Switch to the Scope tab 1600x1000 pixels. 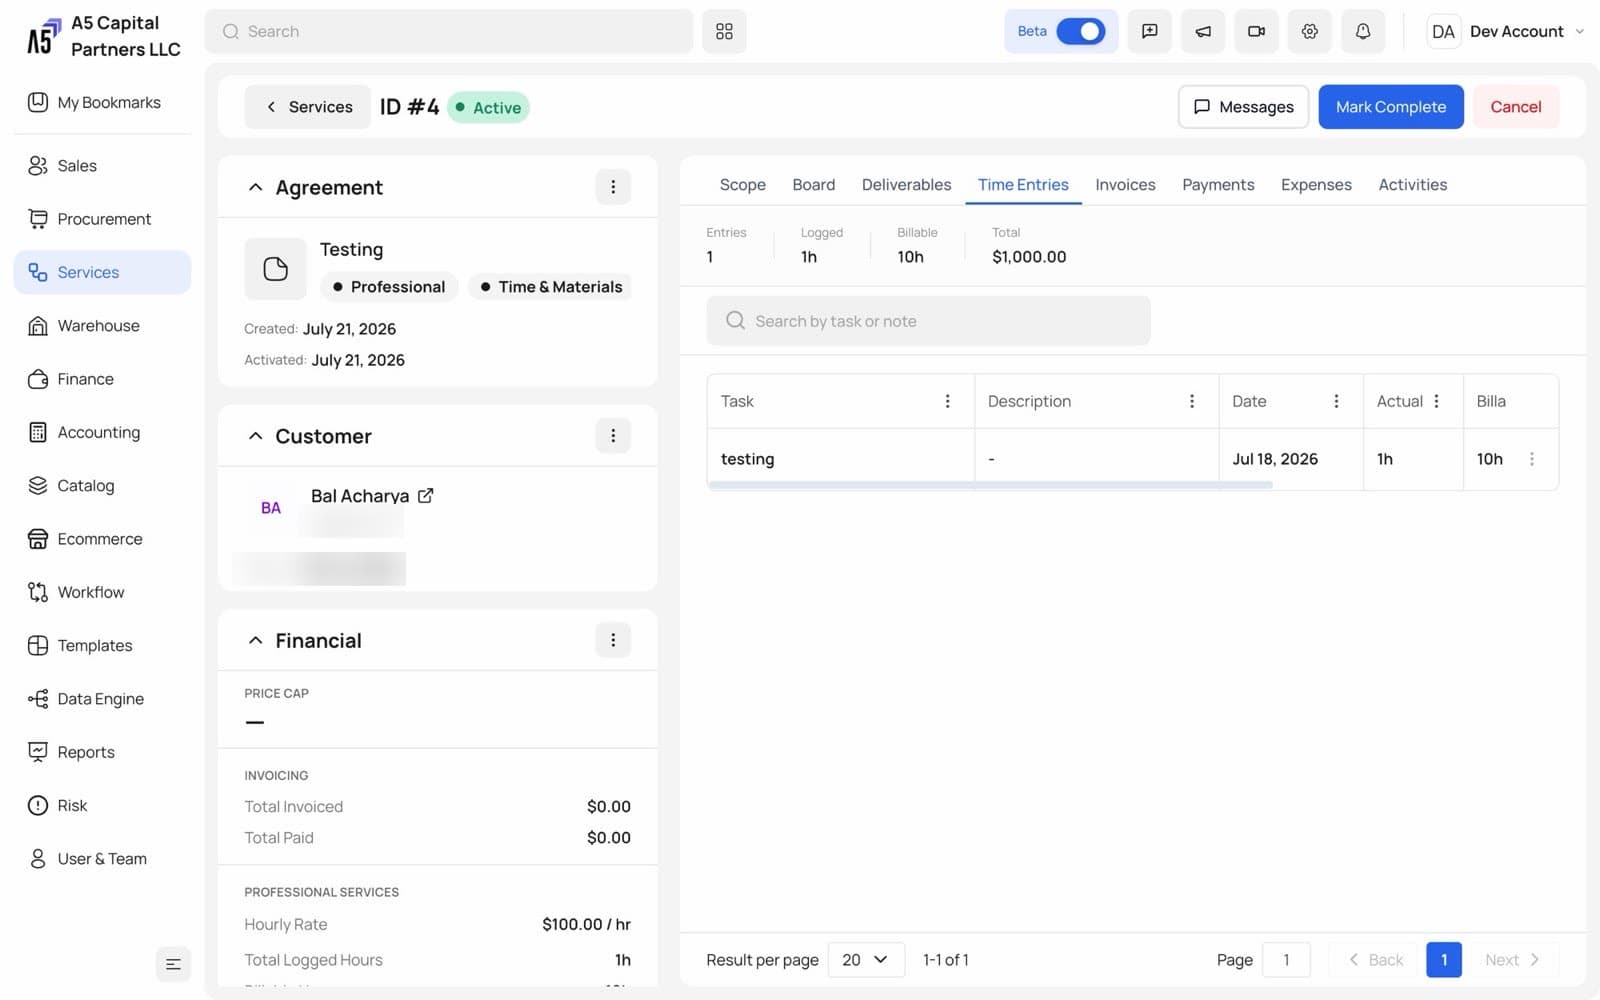(x=742, y=185)
